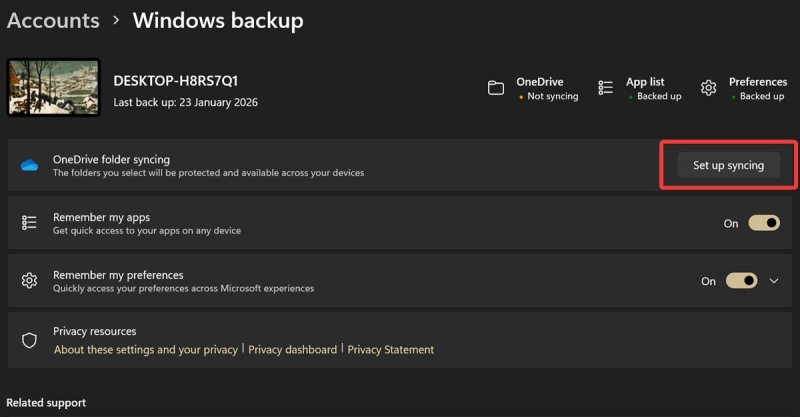Click the Set up syncing button
Viewport: 800px width, 417px height.
point(728,165)
